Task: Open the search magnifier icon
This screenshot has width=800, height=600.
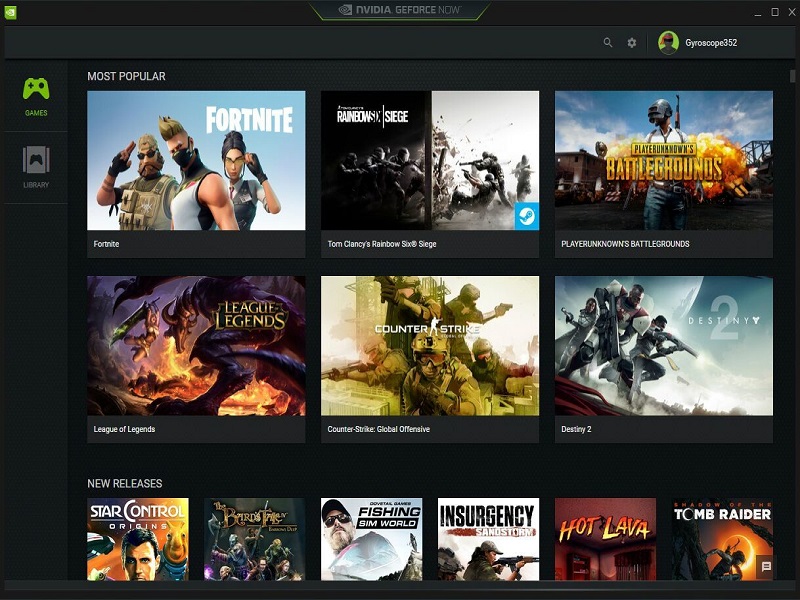Action: click(x=608, y=43)
